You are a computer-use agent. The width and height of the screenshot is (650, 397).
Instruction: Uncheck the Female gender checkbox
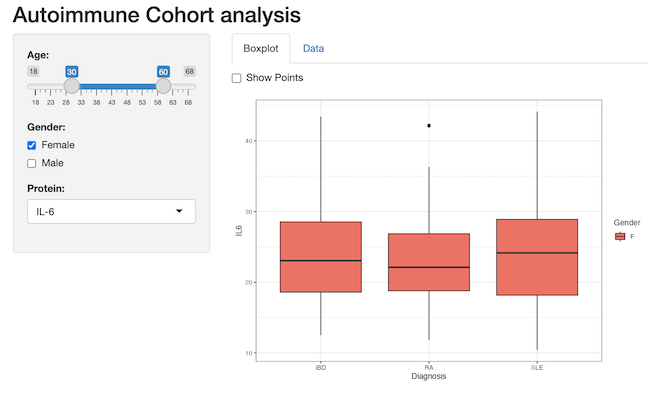(x=32, y=145)
